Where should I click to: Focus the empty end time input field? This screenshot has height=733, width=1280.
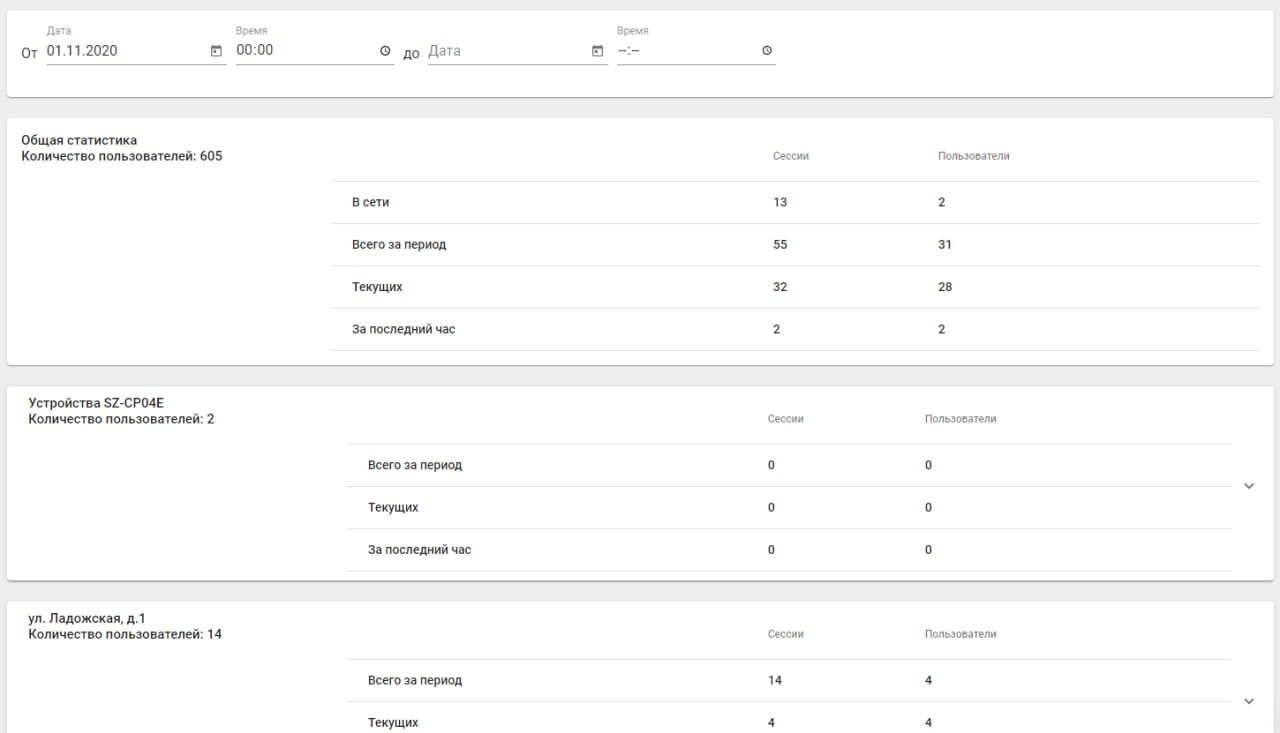click(687, 51)
